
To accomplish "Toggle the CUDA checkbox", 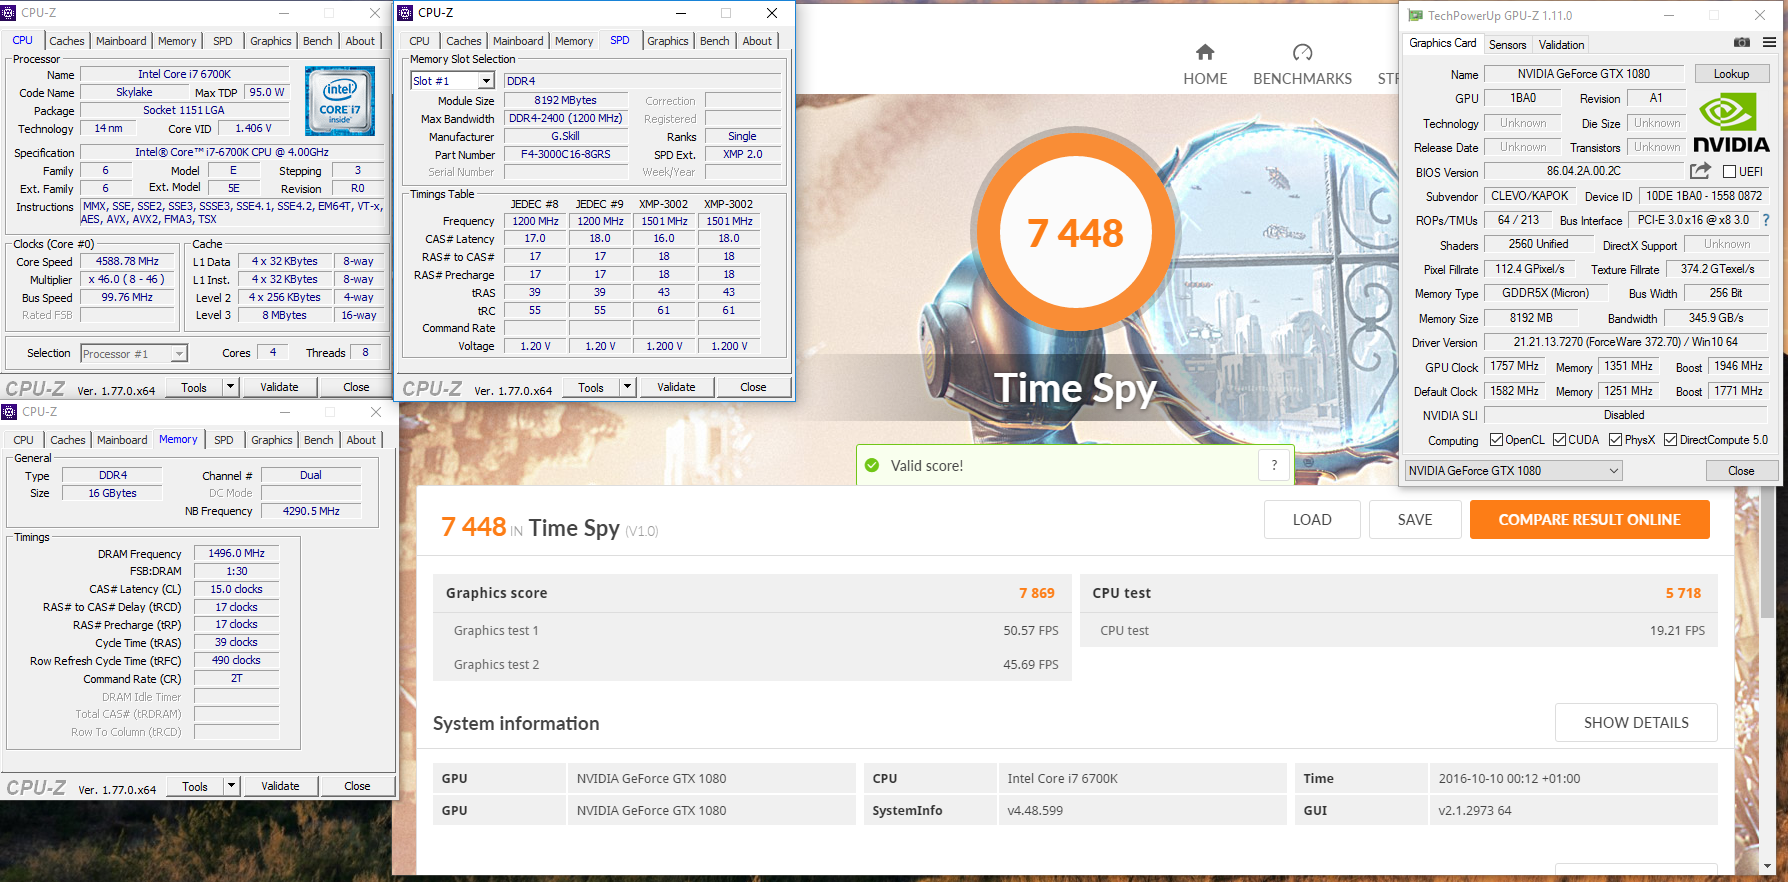I will pyautogui.click(x=1559, y=440).
